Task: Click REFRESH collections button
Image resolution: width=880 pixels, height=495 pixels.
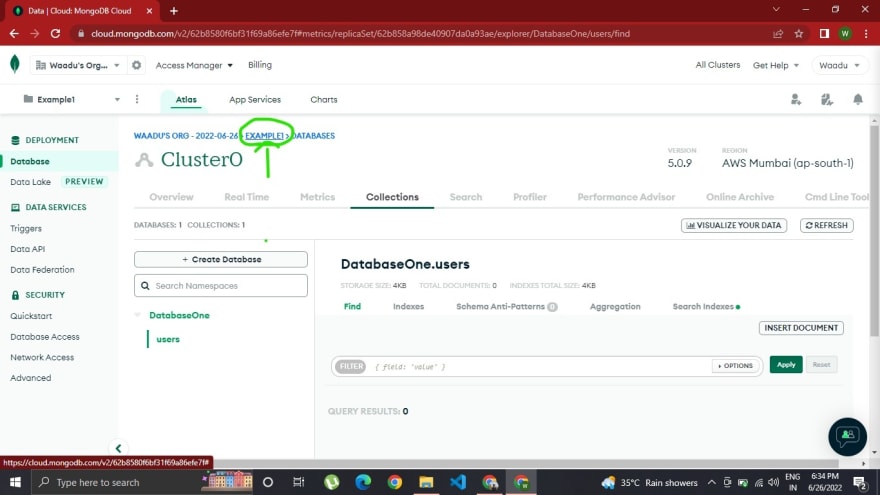Action: pyautogui.click(x=826, y=226)
